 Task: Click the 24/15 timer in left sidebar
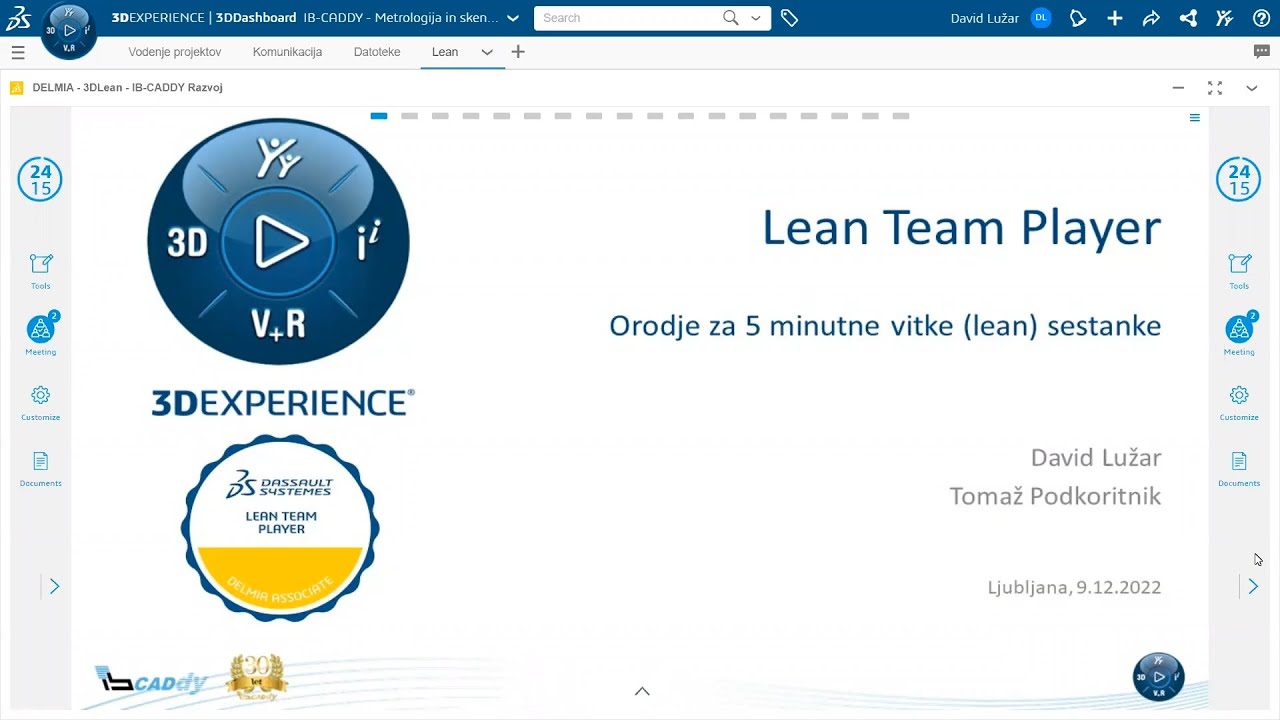[x=40, y=180]
